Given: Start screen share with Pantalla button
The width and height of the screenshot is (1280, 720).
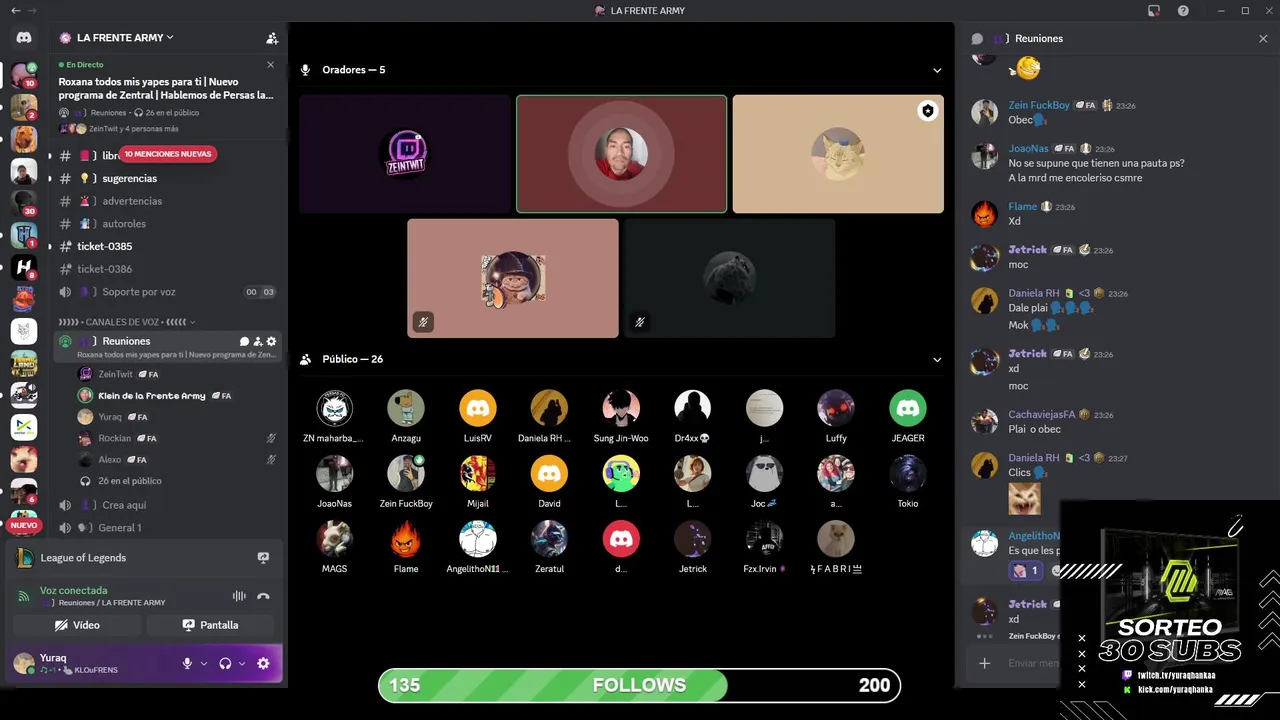Looking at the screenshot, I should click(211, 625).
